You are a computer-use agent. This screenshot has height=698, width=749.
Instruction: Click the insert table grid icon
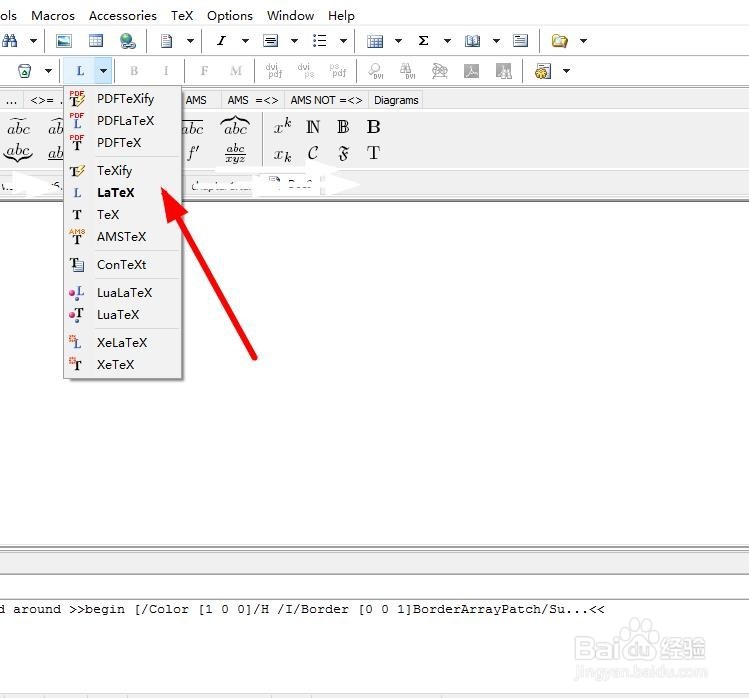click(x=96, y=41)
